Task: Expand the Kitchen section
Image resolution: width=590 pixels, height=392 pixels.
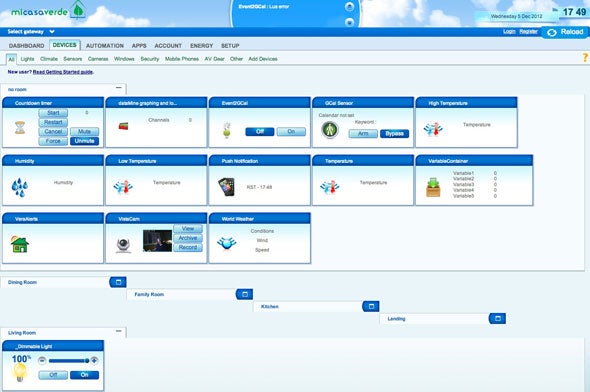Action: tap(371, 306)
